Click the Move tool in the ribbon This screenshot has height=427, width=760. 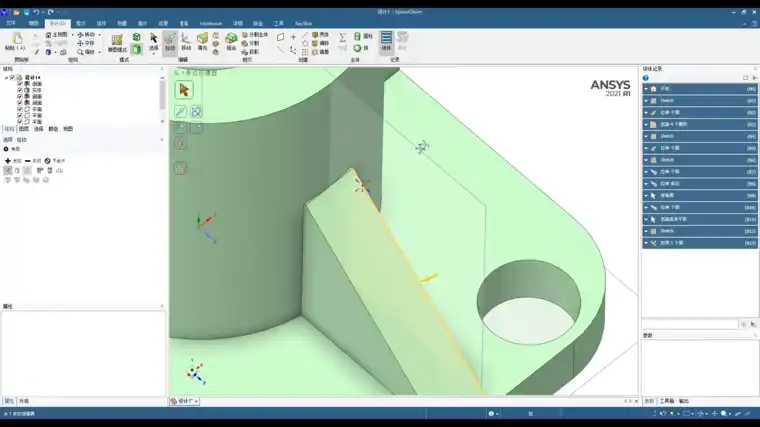point(186,41)
